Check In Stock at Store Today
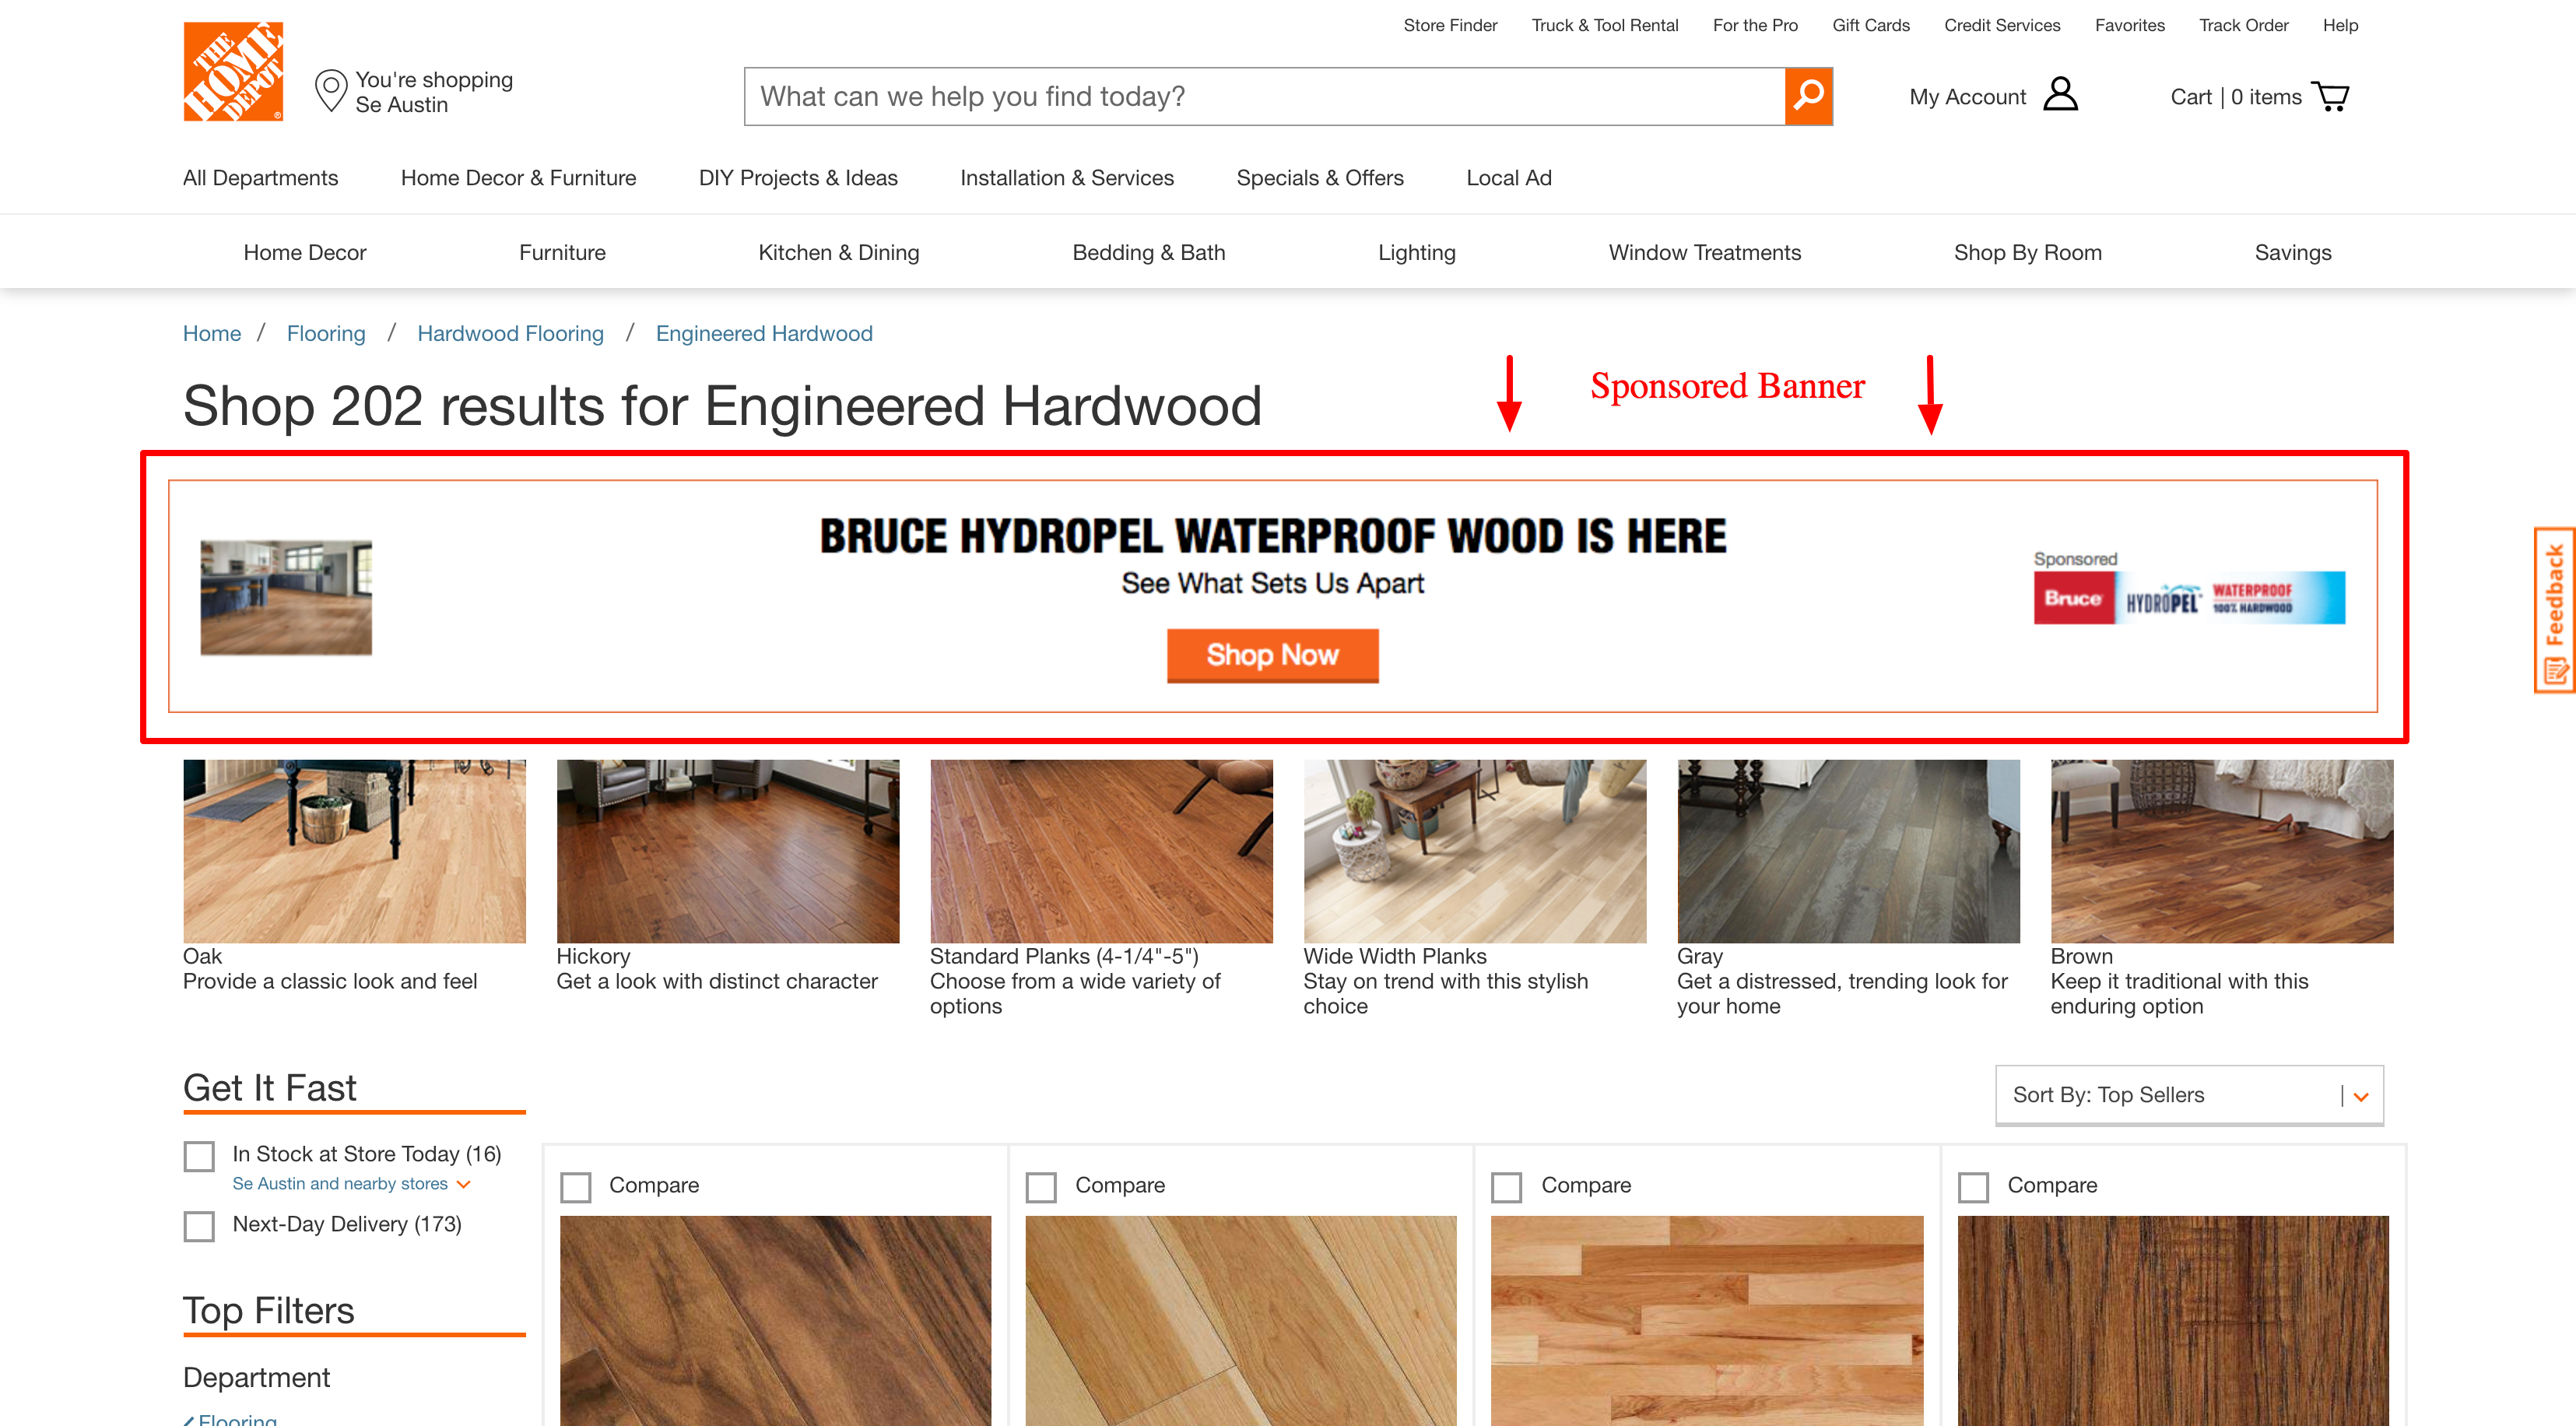Screen dimensions: 2576x1426 (x=199, y=1156)
